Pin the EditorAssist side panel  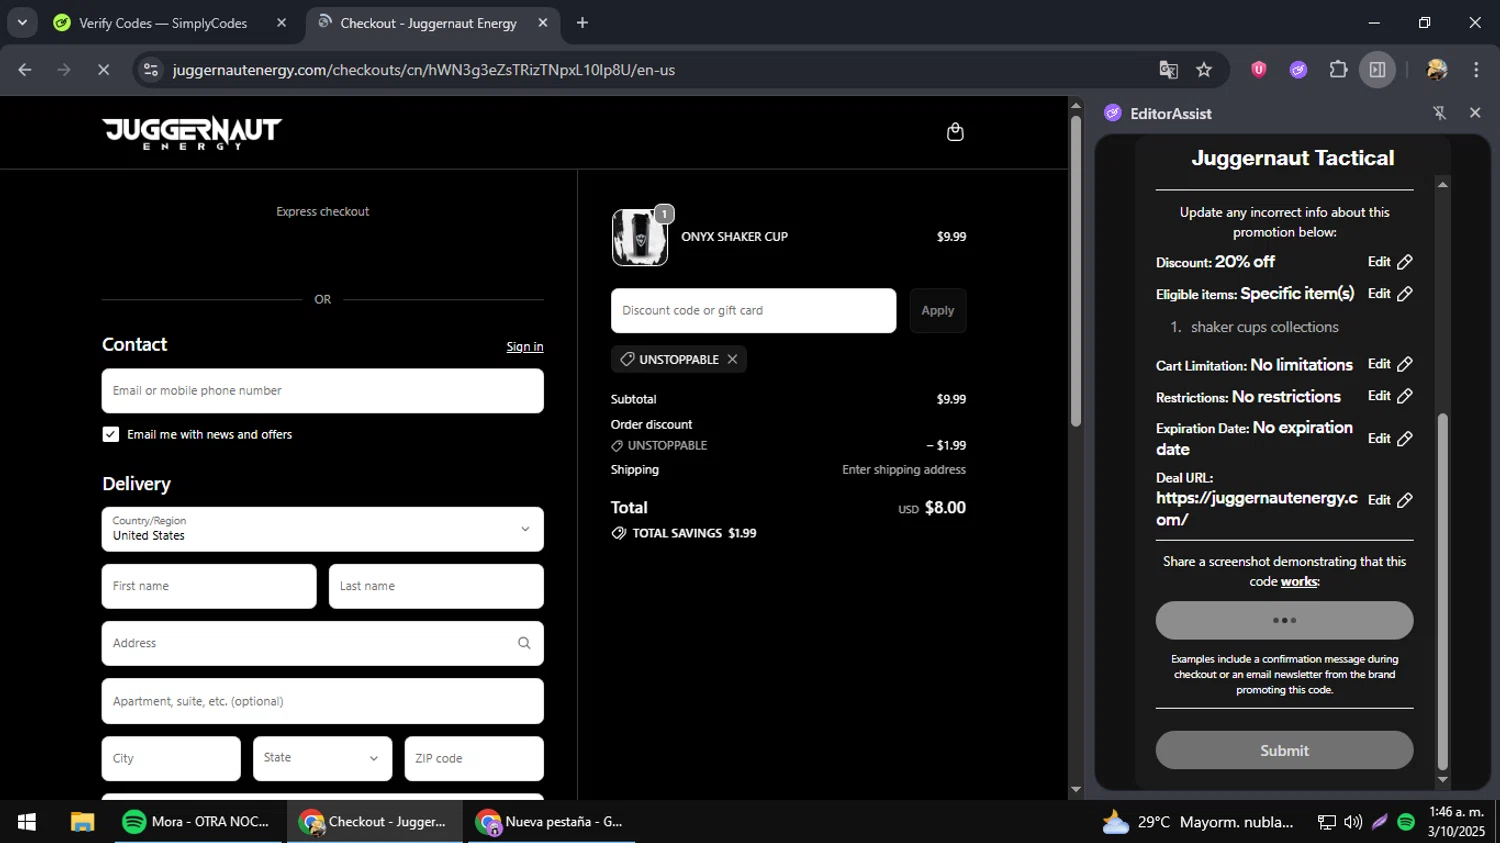(1440, 113)
